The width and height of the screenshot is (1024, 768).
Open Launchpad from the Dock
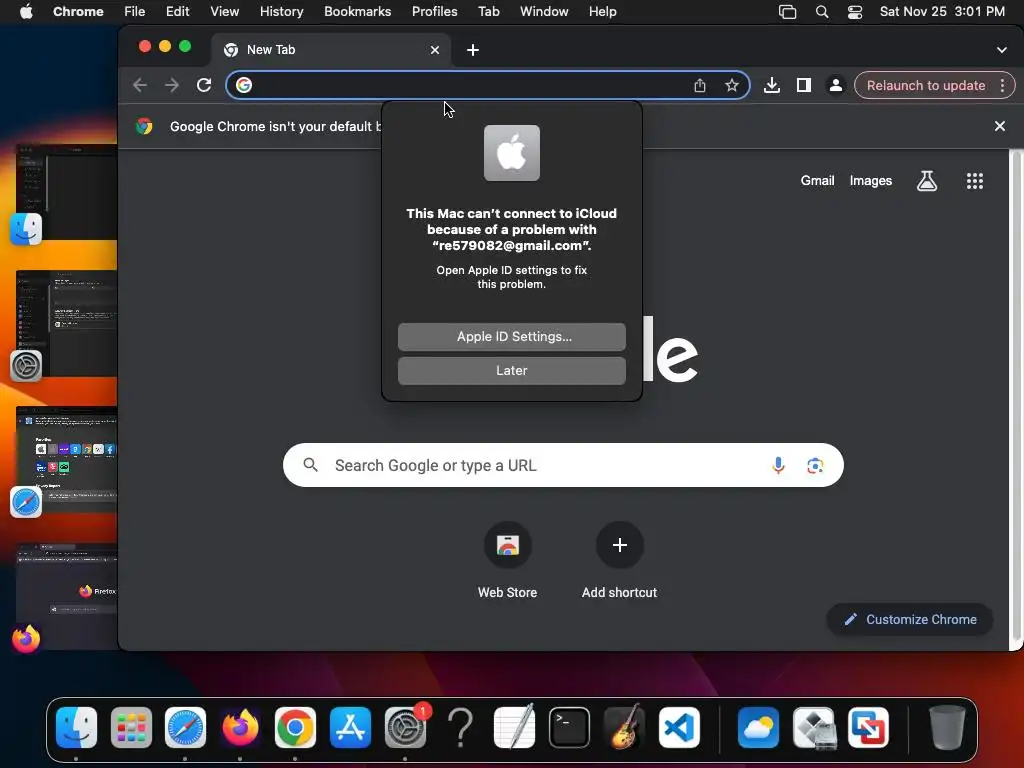(x=131, y=728)
